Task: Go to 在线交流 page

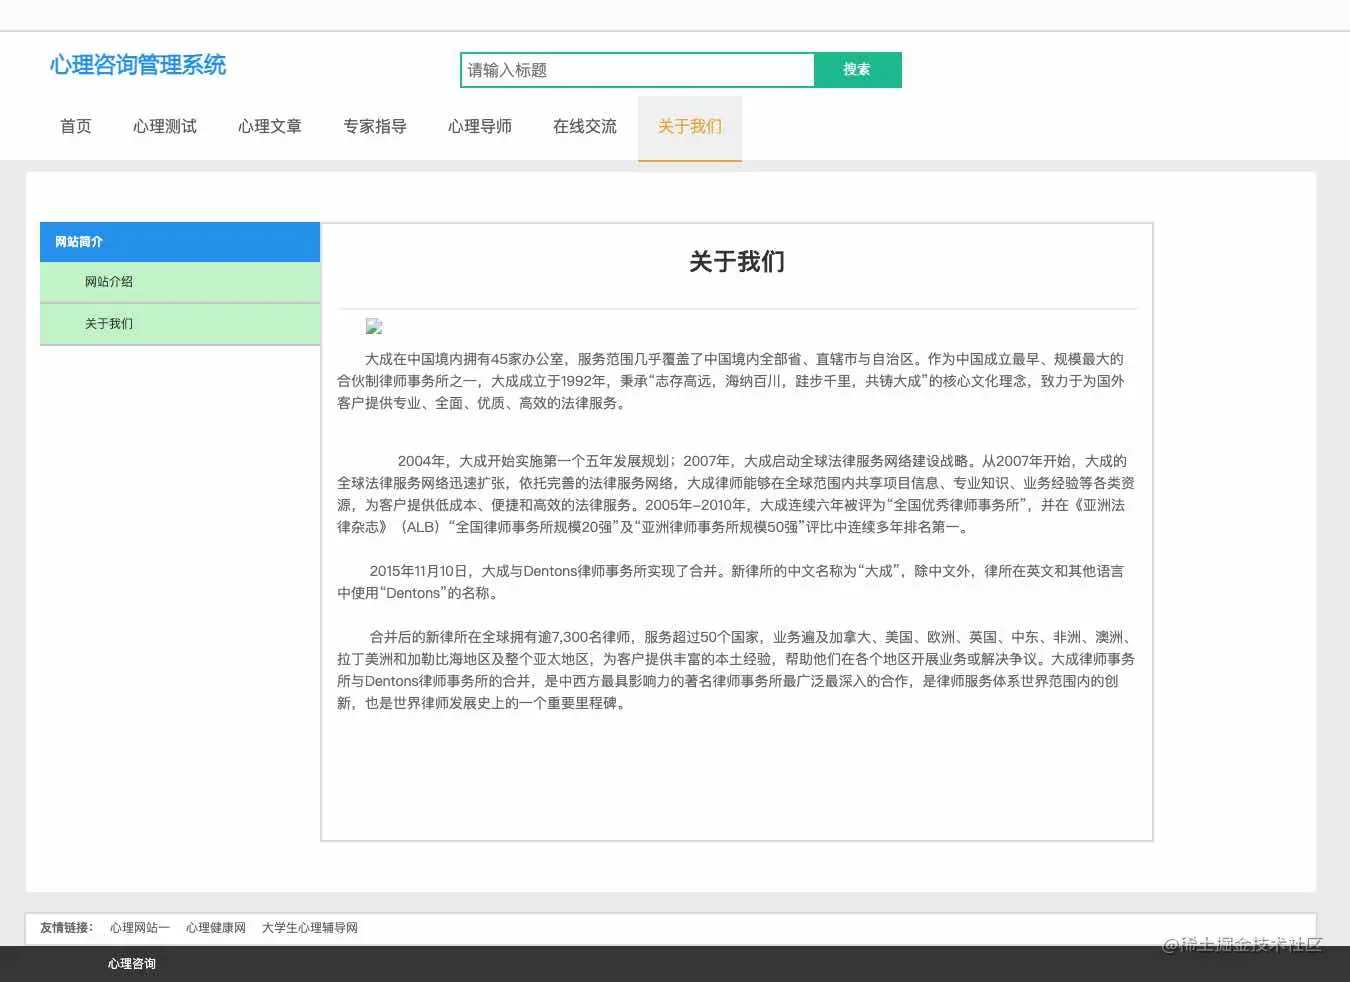Action: pos(585,127)
